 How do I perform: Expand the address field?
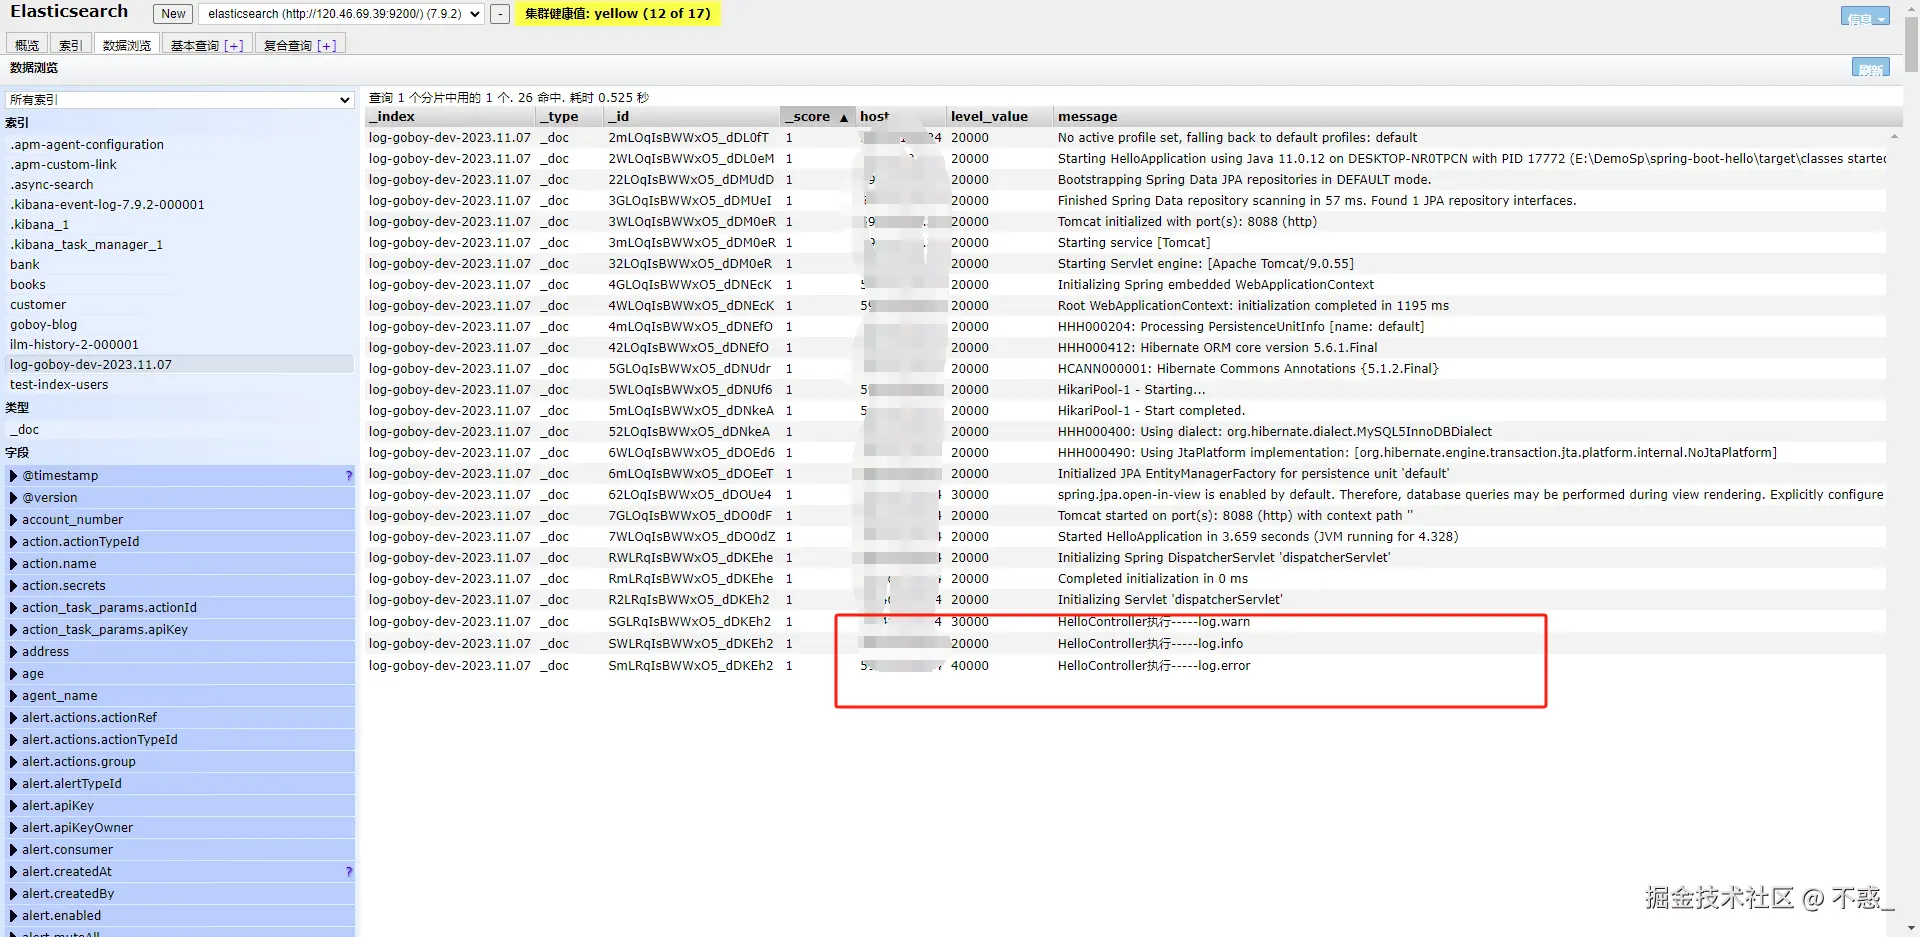[14, 652]
